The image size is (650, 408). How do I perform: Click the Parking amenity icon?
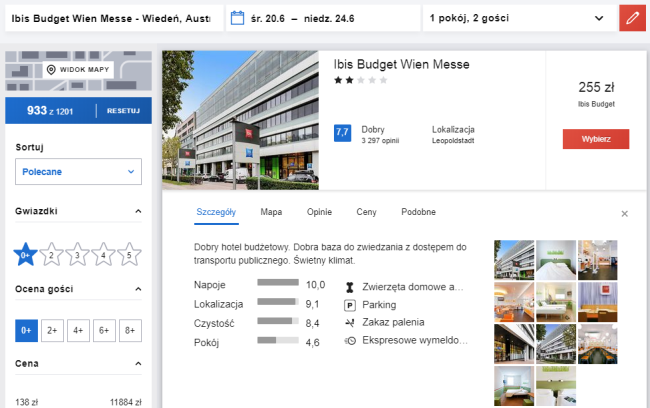350,305
